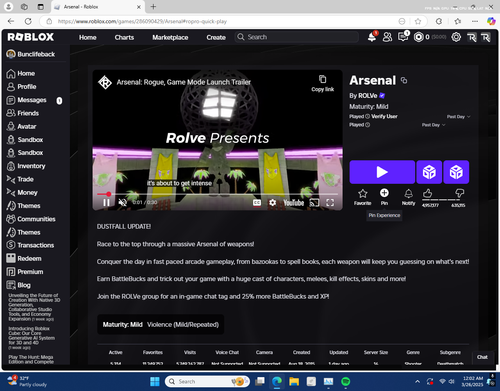The width and height of the screenshot is (500, 391).
Task: Click the YouTube logo in the player
Action: (293, 203)
